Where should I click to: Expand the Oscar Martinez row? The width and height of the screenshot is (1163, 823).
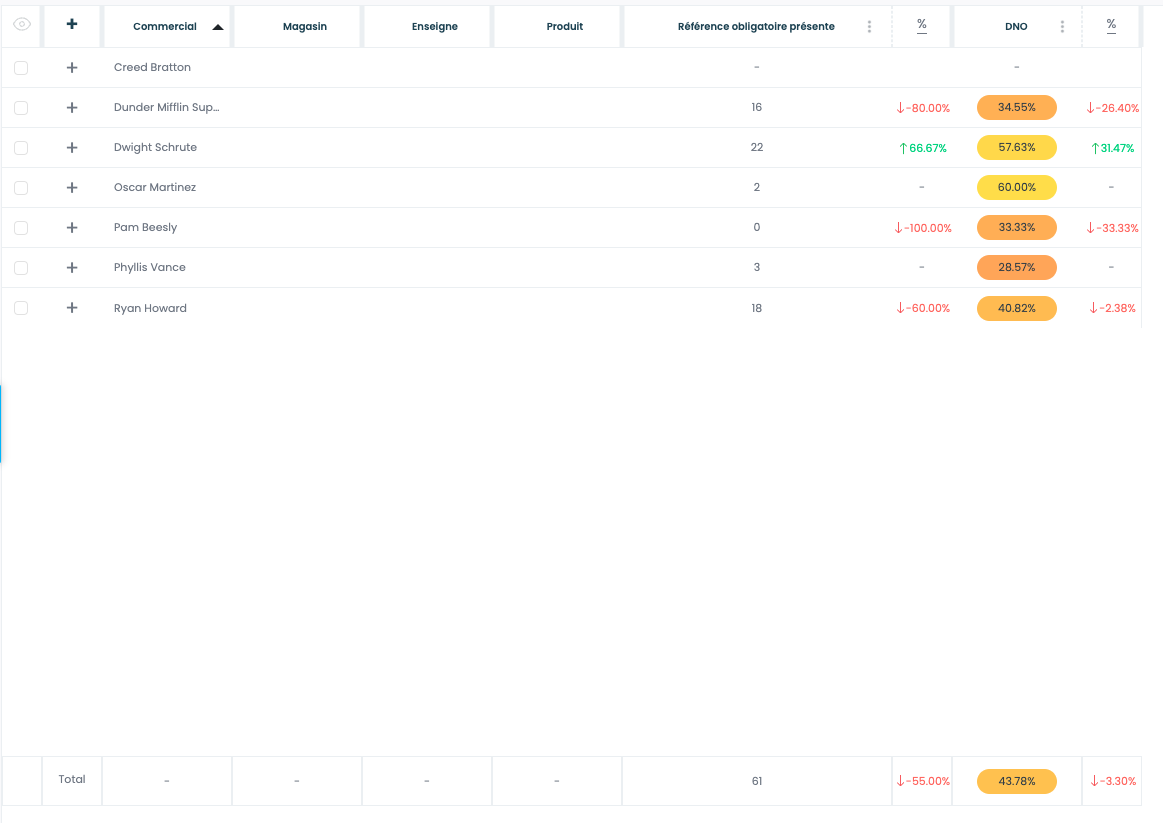click(72, 188)
